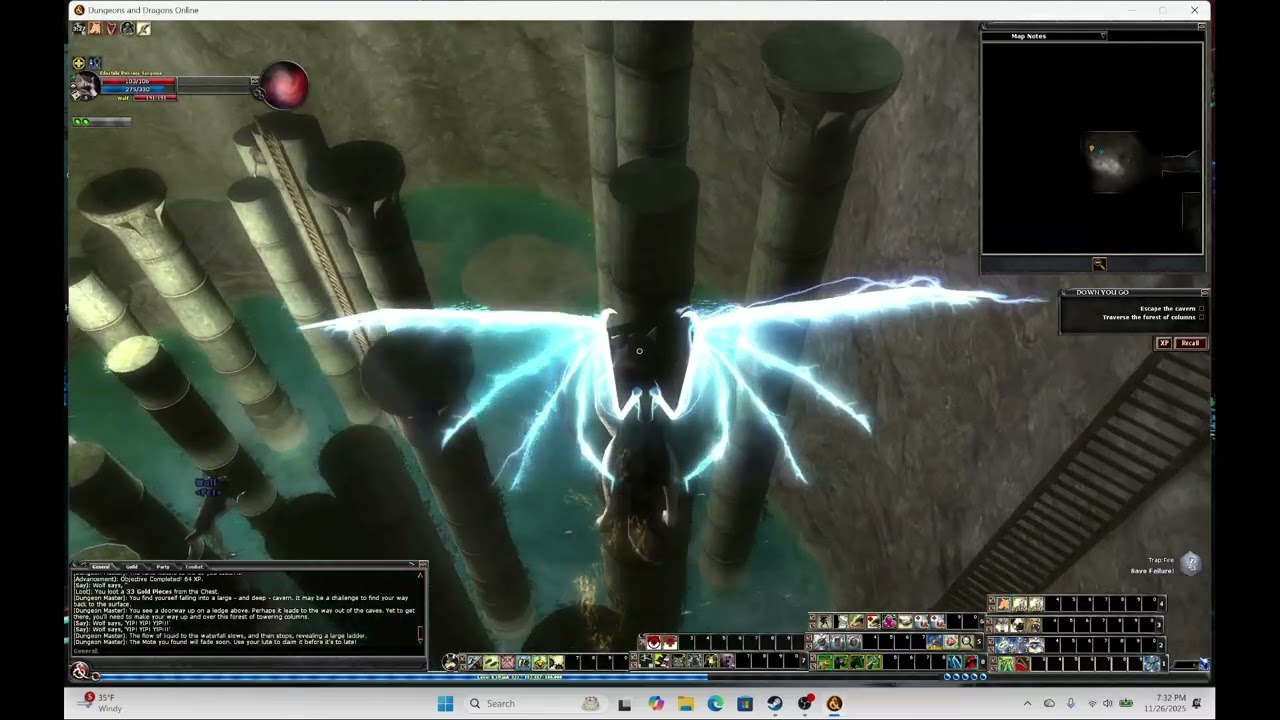Open File Explorer from the taskbar
Image resolution: width=1280 pixels, height=720 pixels.
[x=686, y=703]
